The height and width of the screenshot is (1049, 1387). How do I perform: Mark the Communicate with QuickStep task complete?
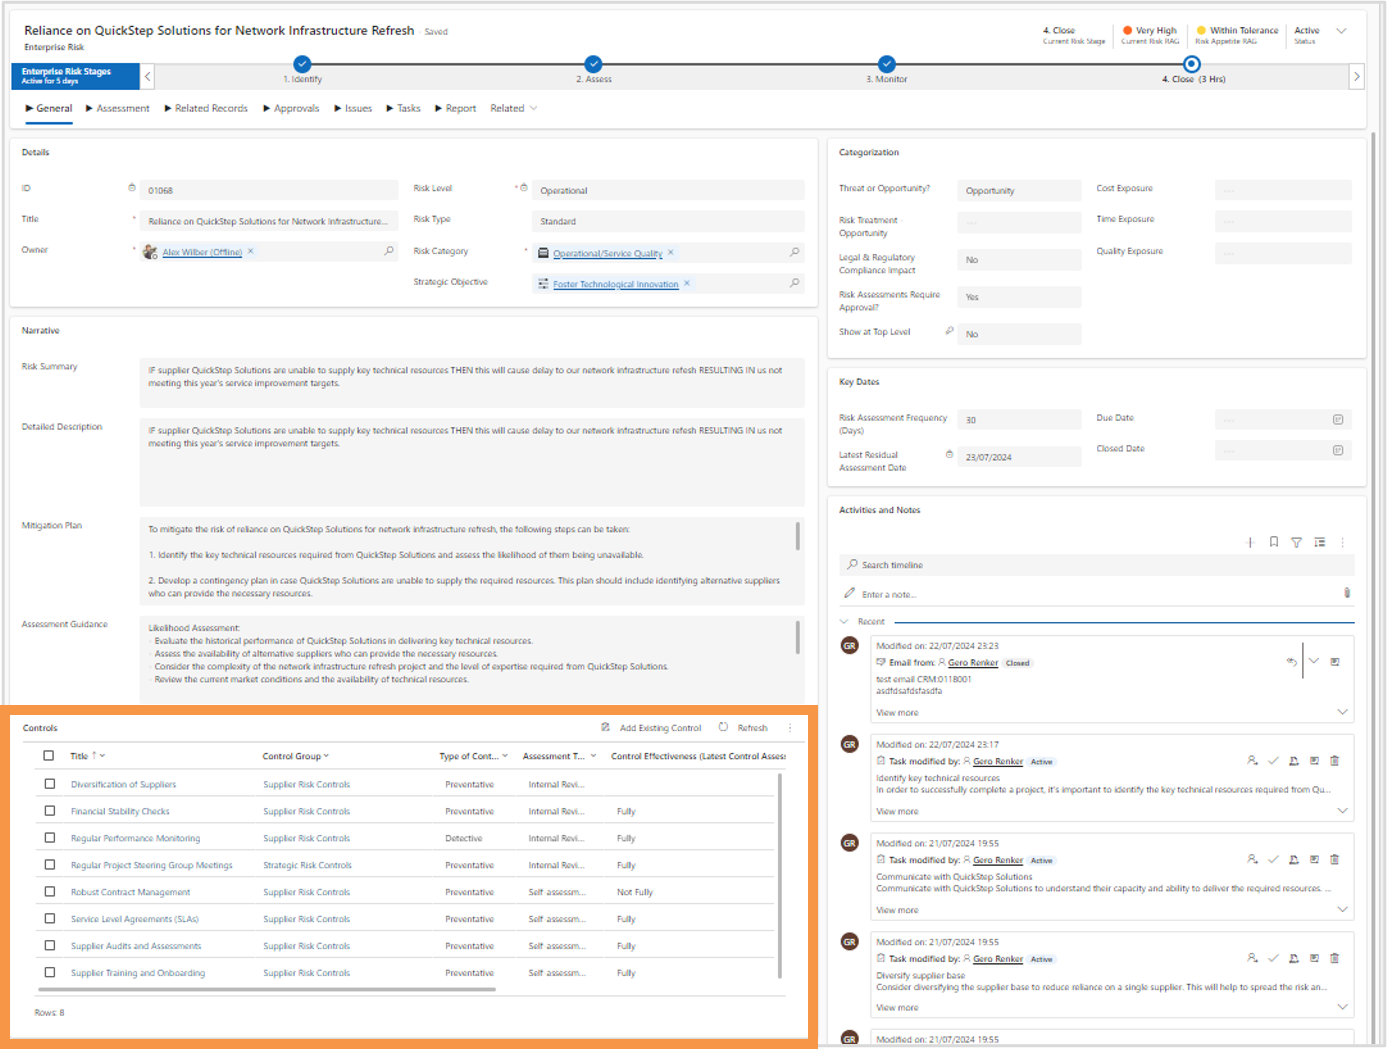tap(1273, 859)
